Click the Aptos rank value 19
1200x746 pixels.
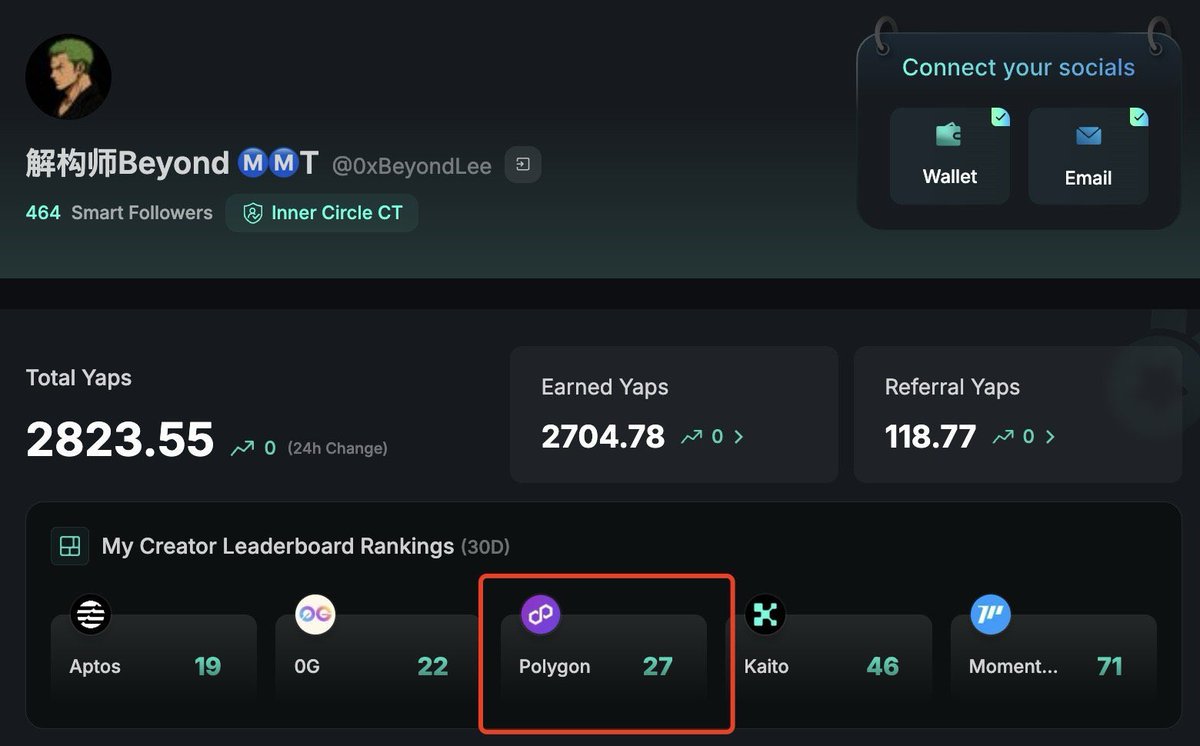pyautogui.click(x=208, y=667)
